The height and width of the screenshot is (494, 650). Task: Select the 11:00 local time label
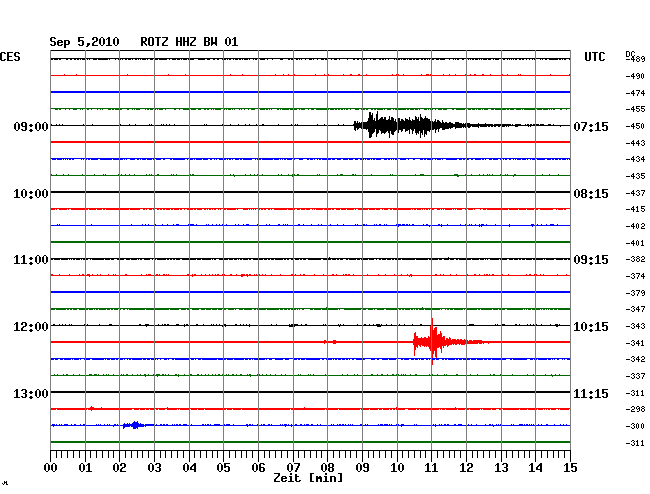click(31, 260)
